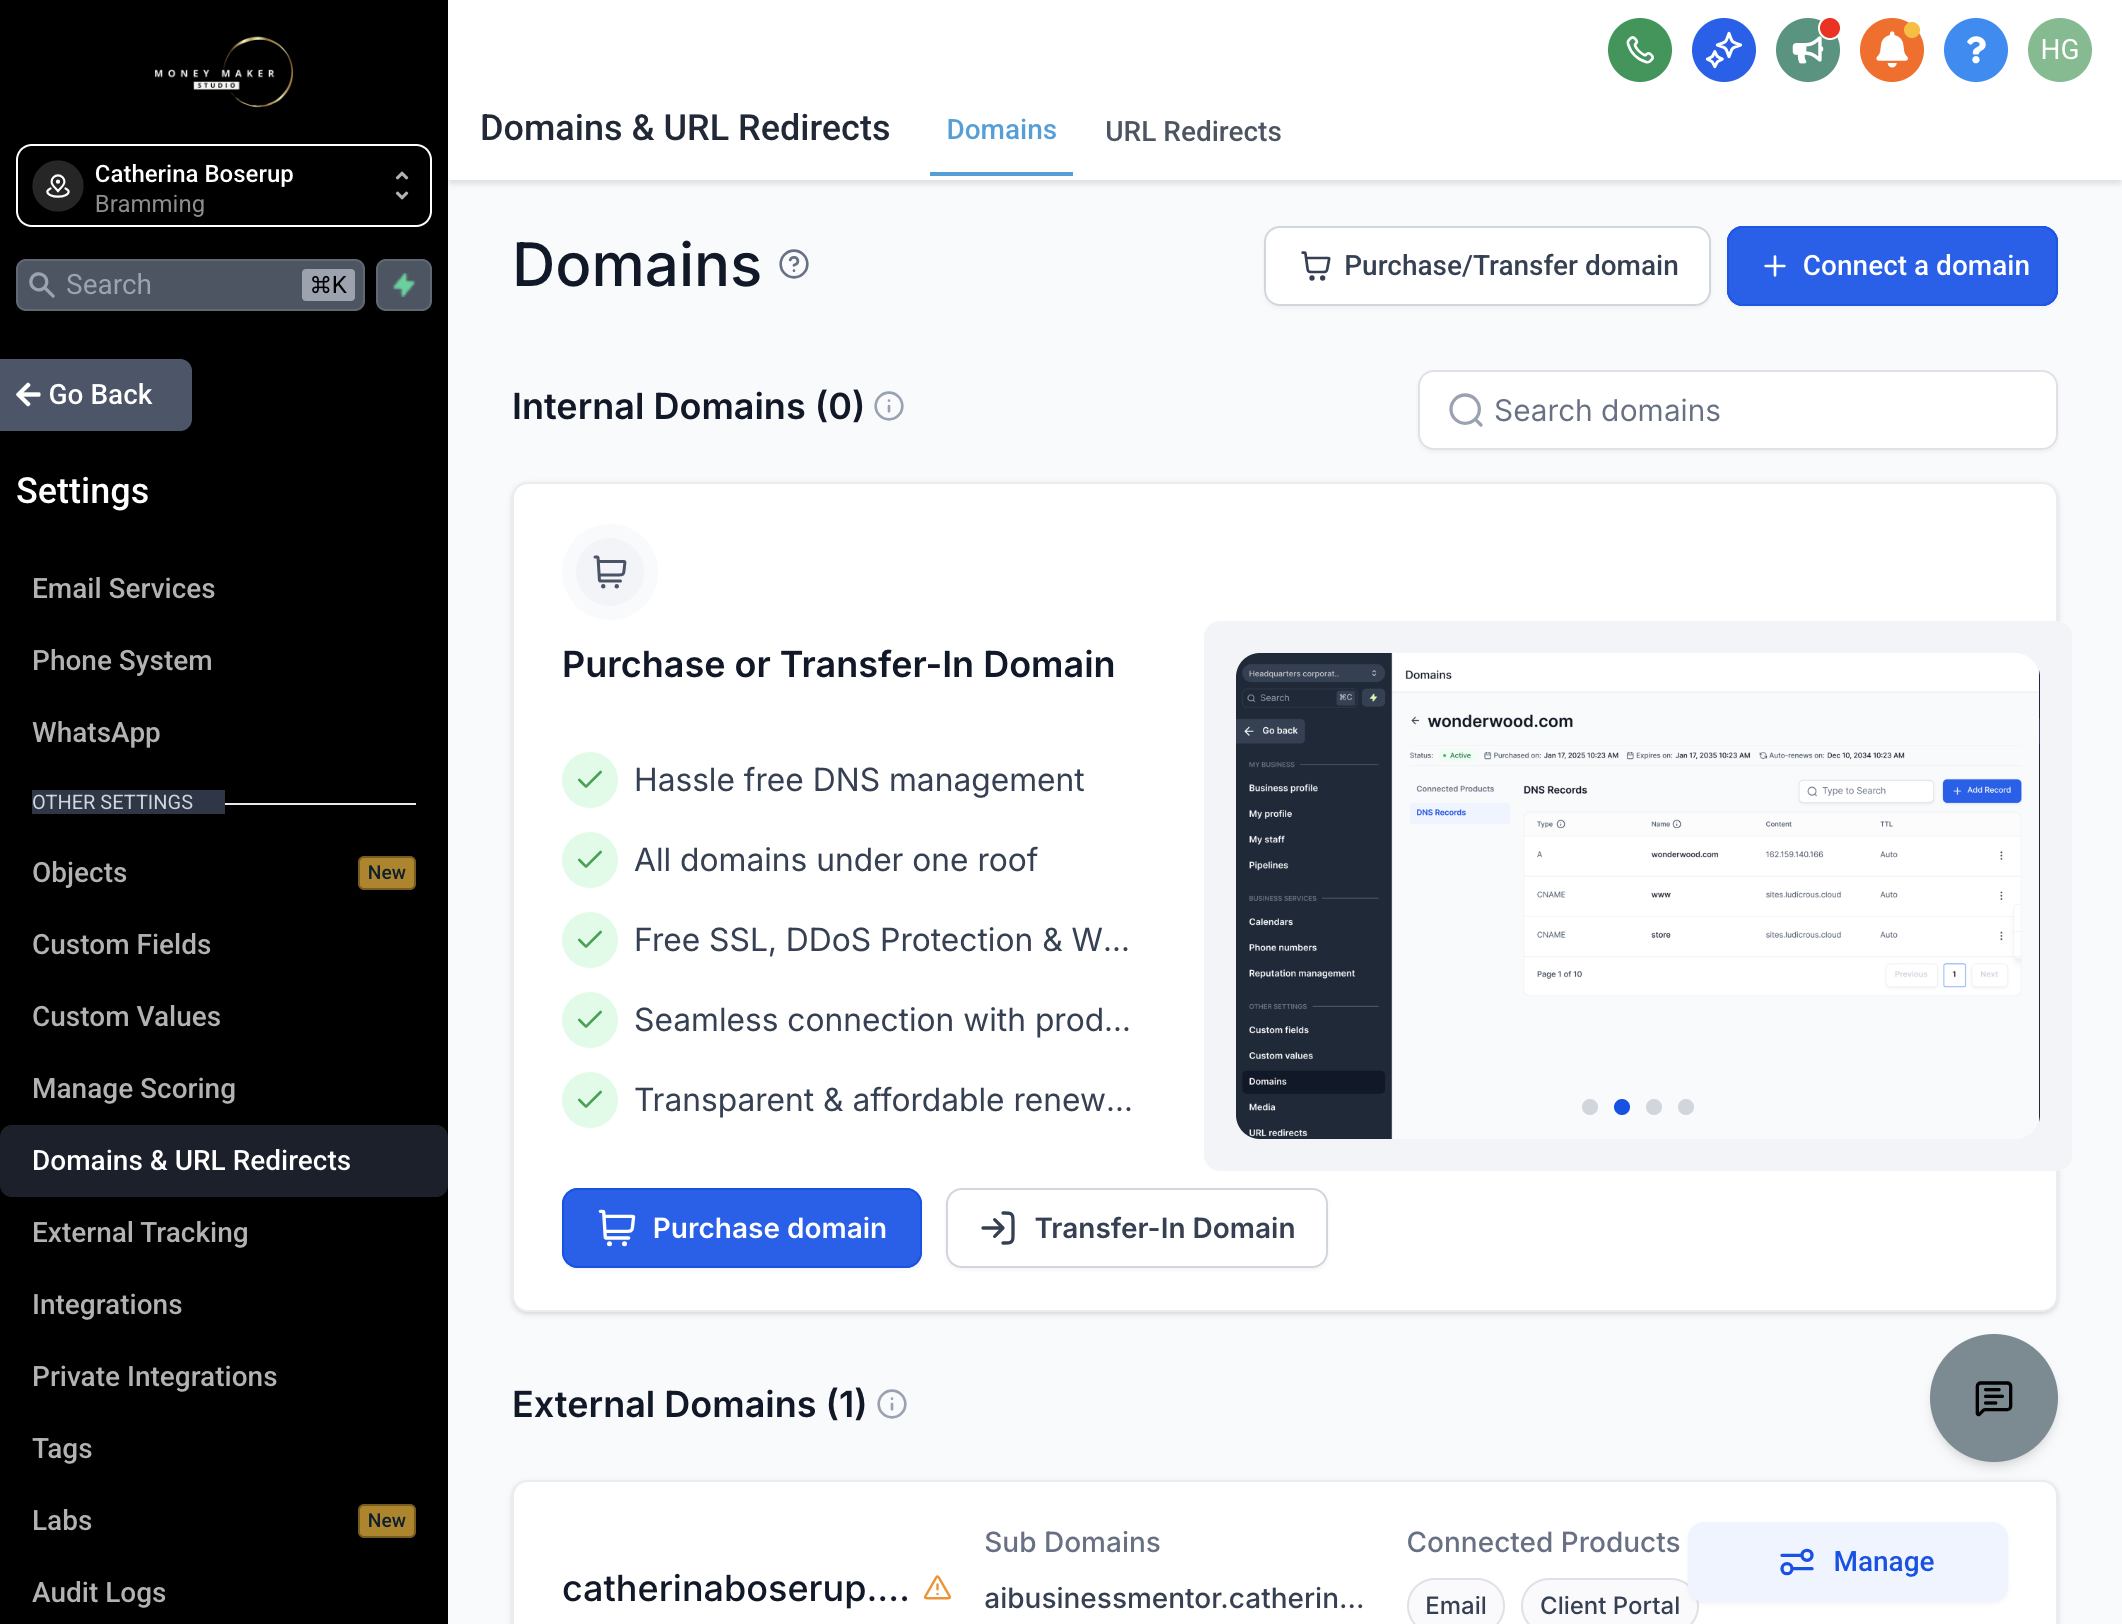Open the floating chat widget button
The height and width of the screenshot is (1624, 2122).
pyautogui.click(x=1993, y=1397)
